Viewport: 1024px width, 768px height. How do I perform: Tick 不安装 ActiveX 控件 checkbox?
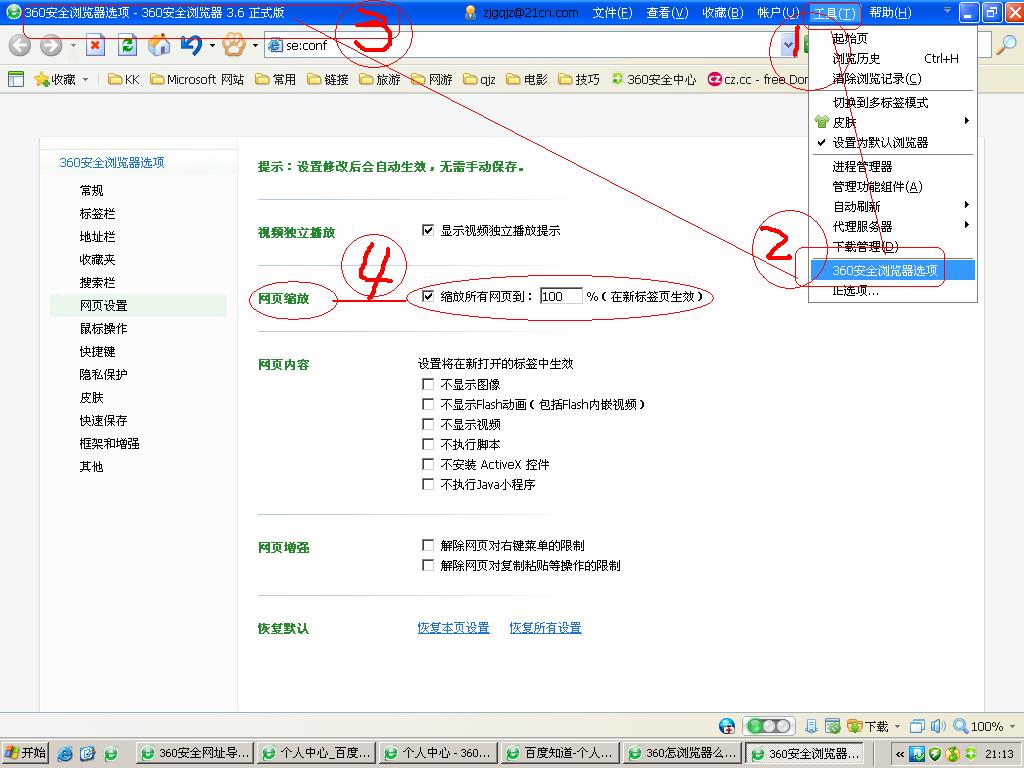[x=428, y=464]
